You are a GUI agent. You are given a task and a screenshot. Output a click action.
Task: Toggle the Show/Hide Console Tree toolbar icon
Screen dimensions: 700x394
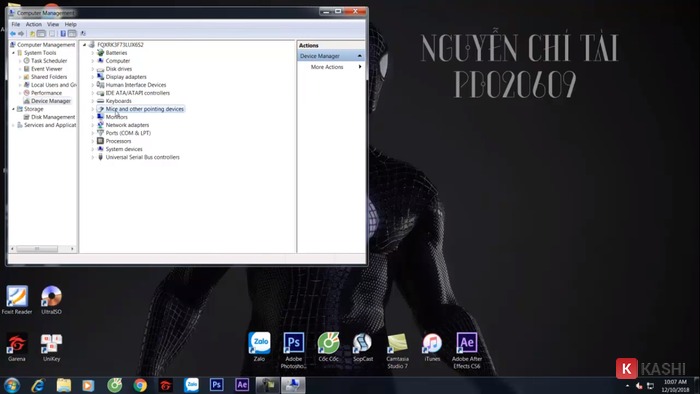coord(41,33)
